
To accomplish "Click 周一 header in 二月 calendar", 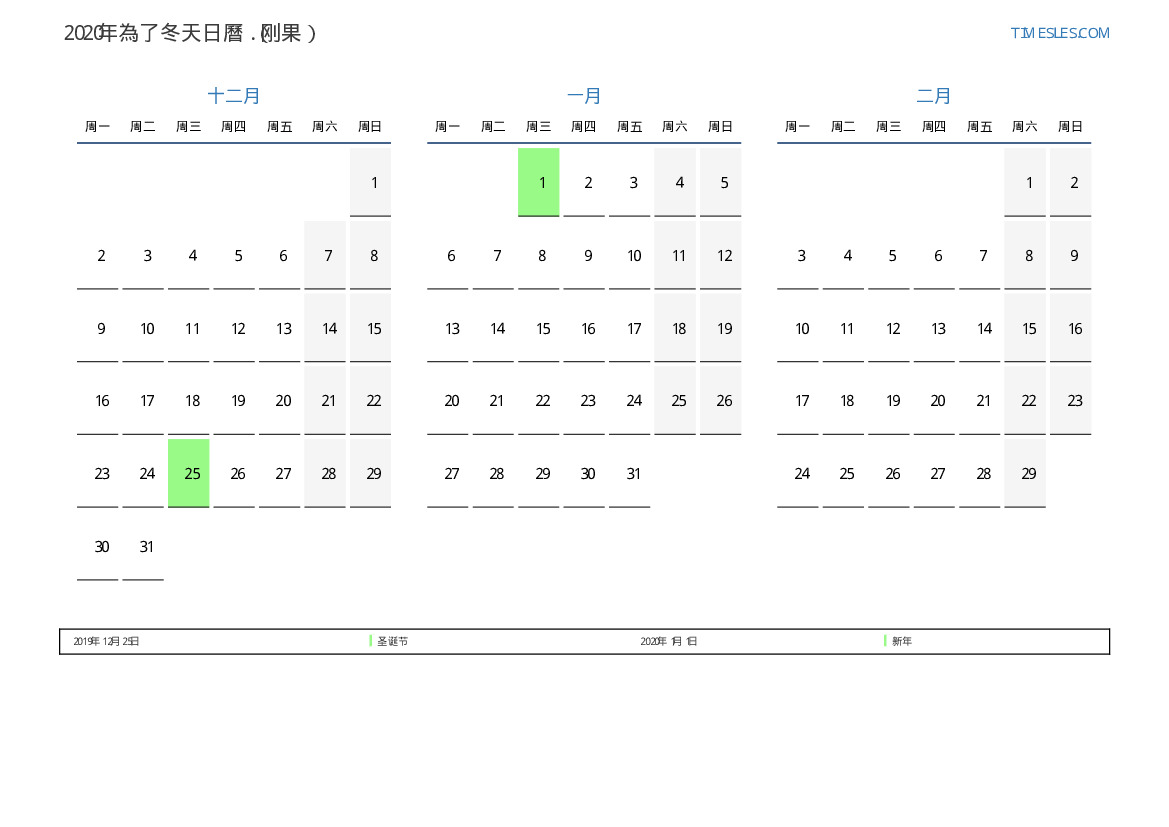I will (x=797, y=127).
